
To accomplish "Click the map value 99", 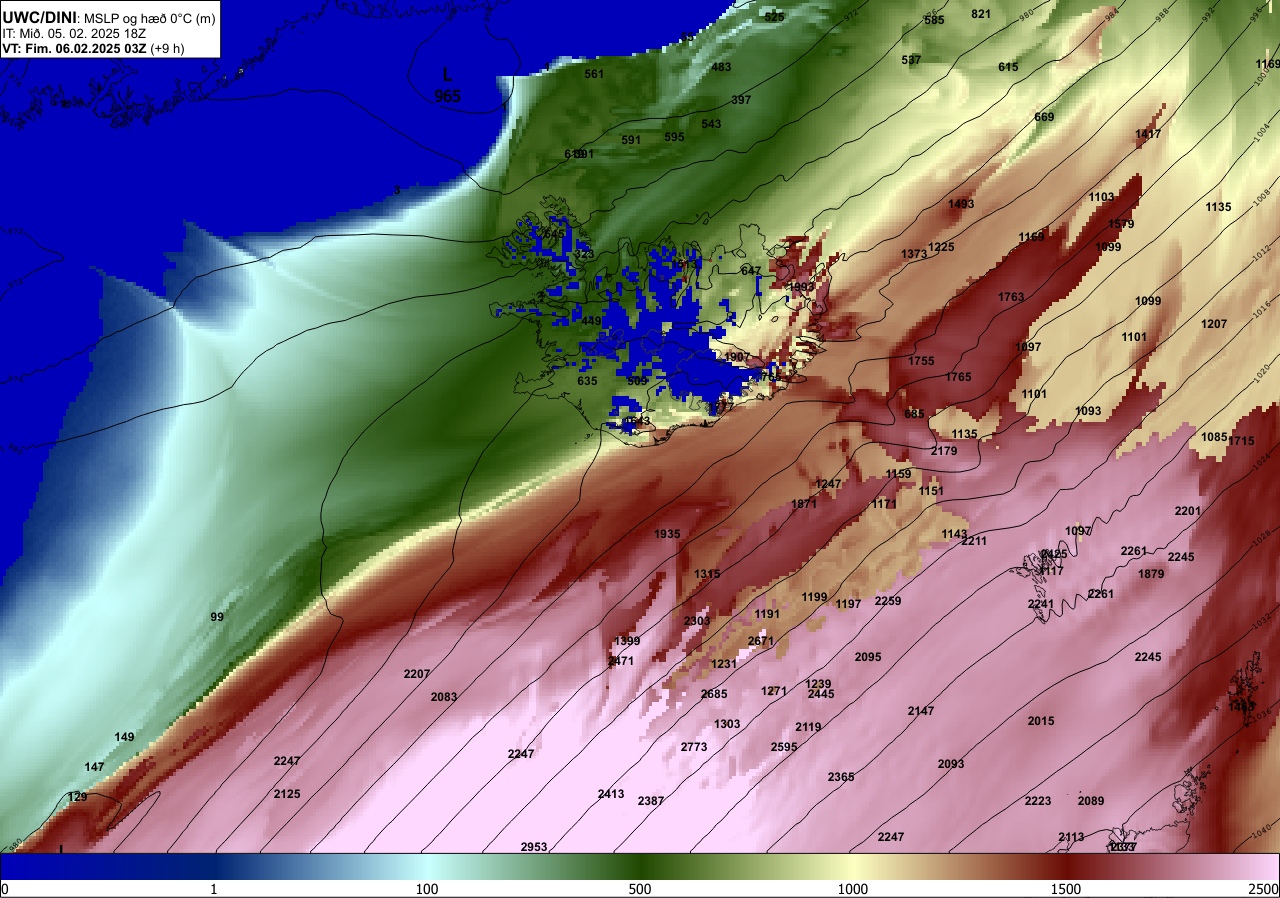I will point(217,617).
